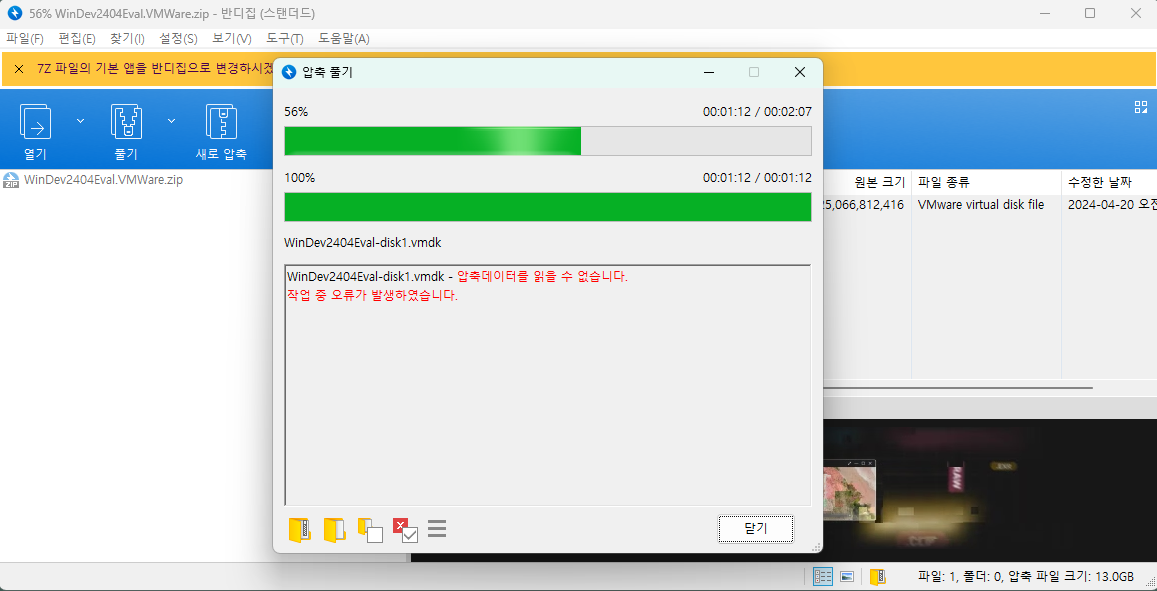Screen dimensions: 1157x591
Task: Click the 00:01:12 / 00:02:07 elapsed time text
Action: (757, 112)
